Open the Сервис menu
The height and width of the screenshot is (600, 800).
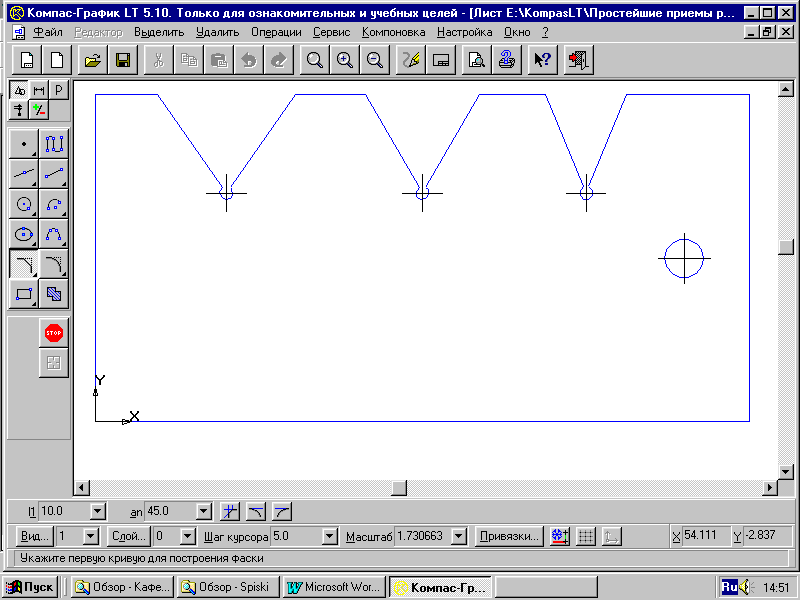332,32
